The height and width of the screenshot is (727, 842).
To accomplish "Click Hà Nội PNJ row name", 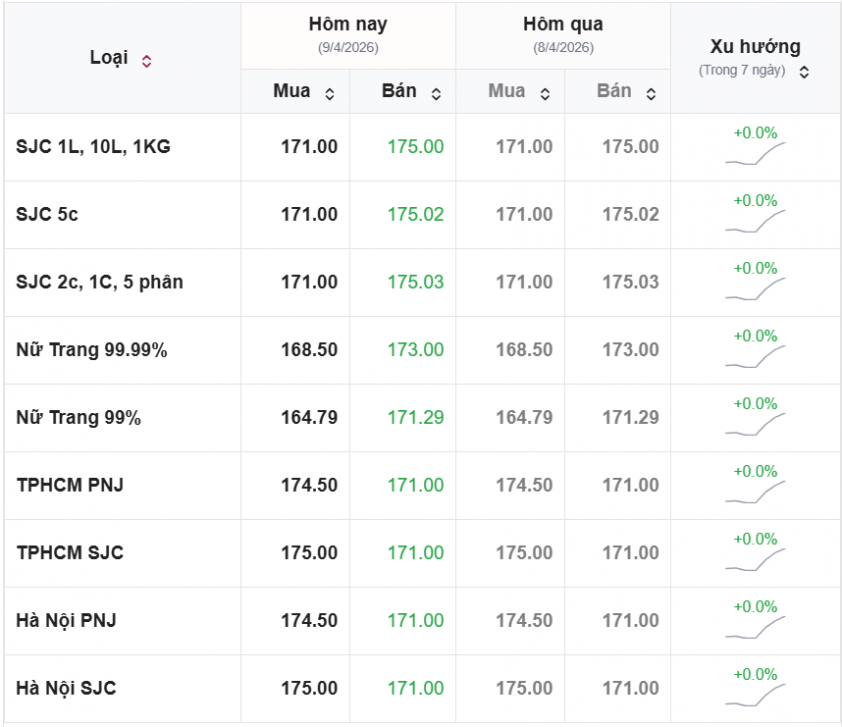I will (66, 620).
